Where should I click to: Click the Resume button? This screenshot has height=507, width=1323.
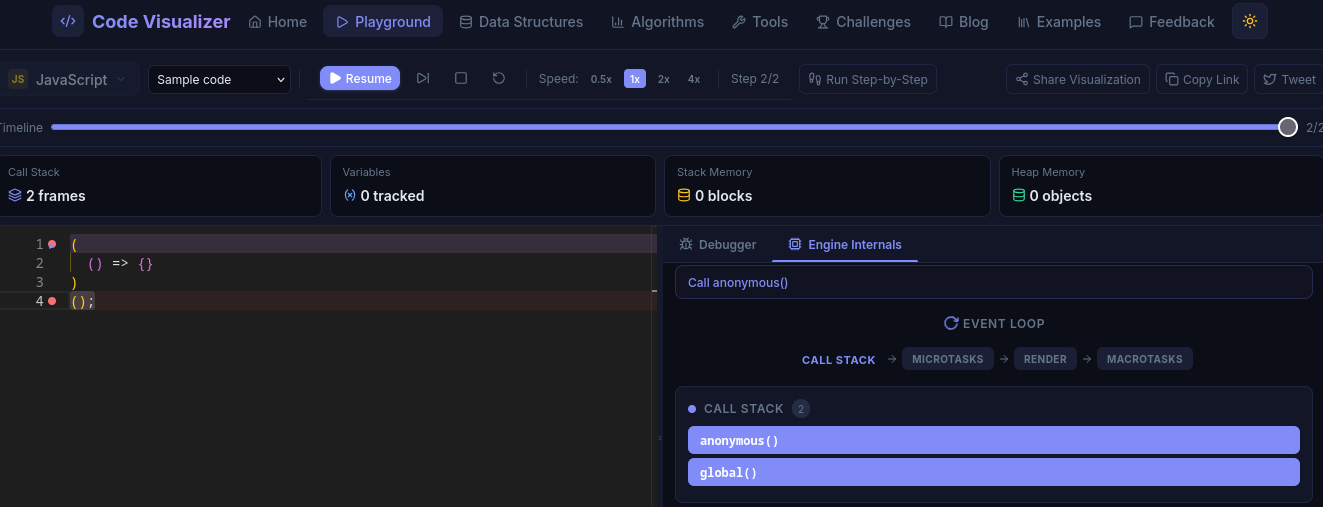360,78
